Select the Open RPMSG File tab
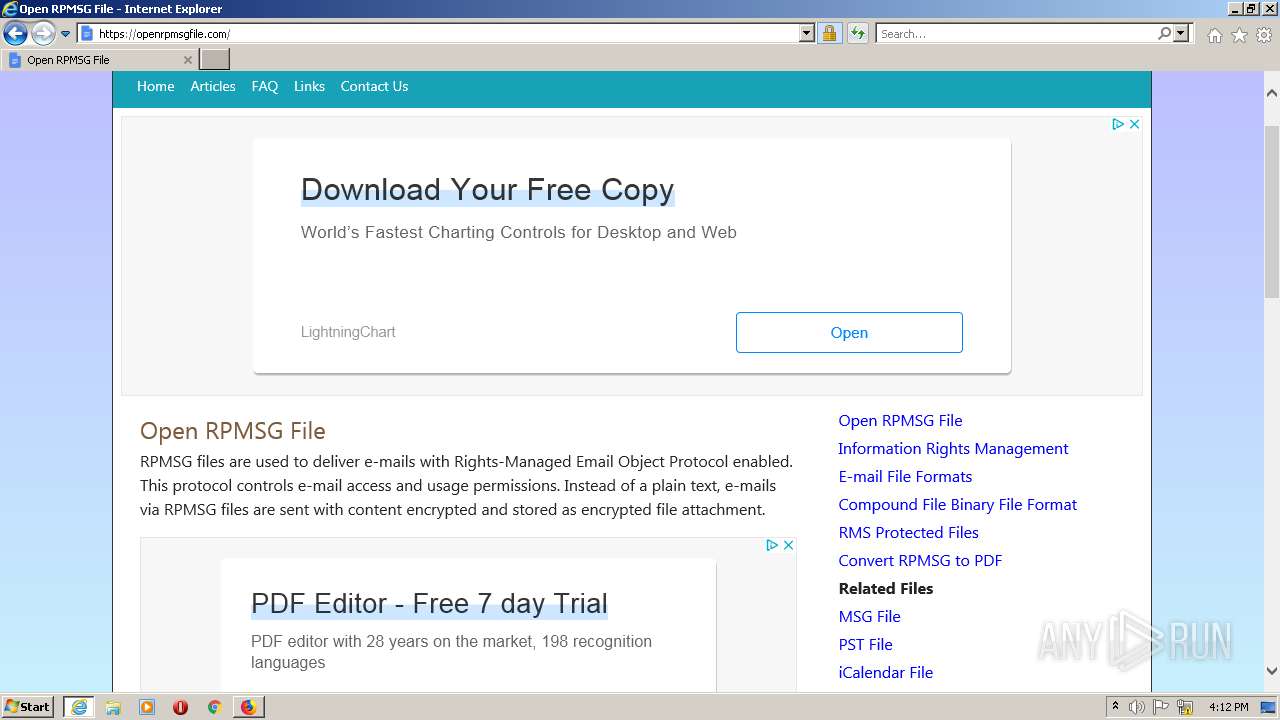The image size is (1280, 720). 98,60
